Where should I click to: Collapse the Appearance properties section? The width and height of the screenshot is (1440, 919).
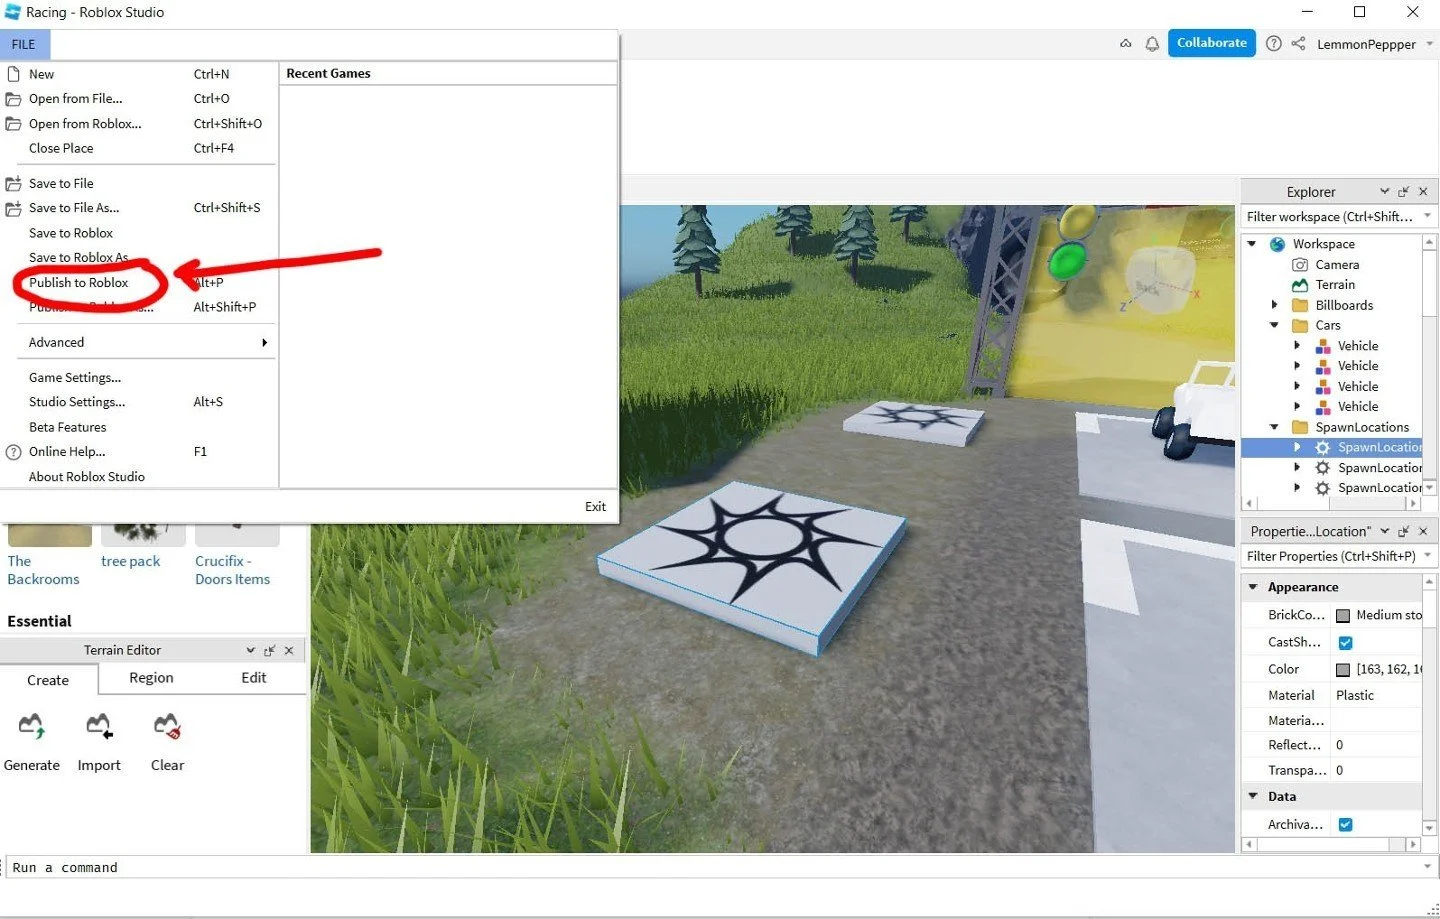(1253, 587)
